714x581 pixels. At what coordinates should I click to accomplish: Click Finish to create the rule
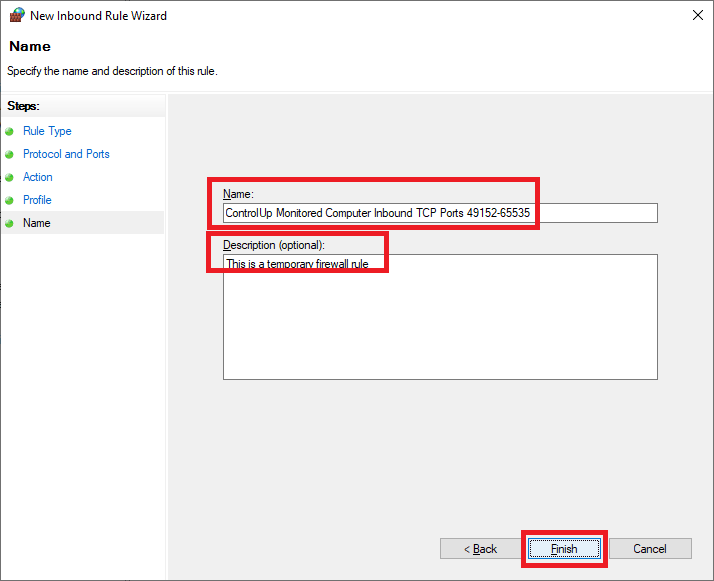point(564,549)
